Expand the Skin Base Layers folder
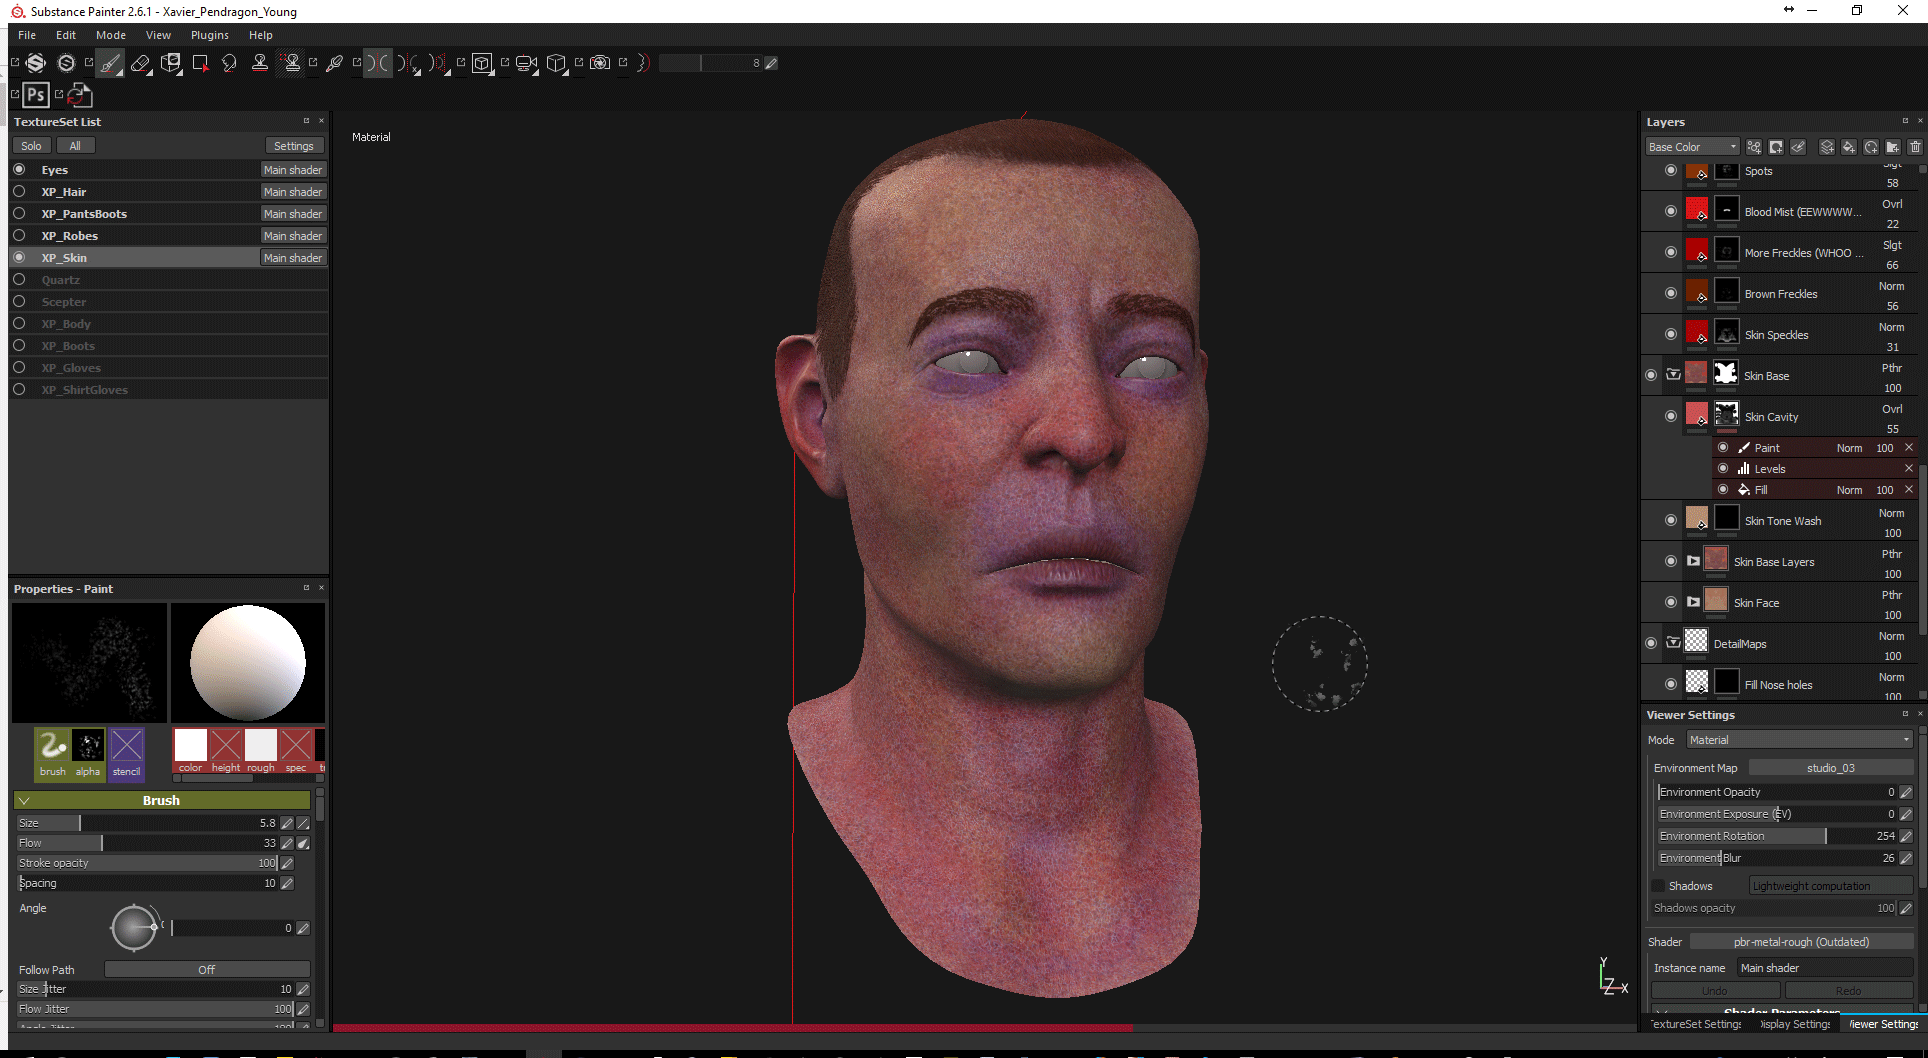This screenshot has height=1058, width=1928. [x=1693, y=561]
